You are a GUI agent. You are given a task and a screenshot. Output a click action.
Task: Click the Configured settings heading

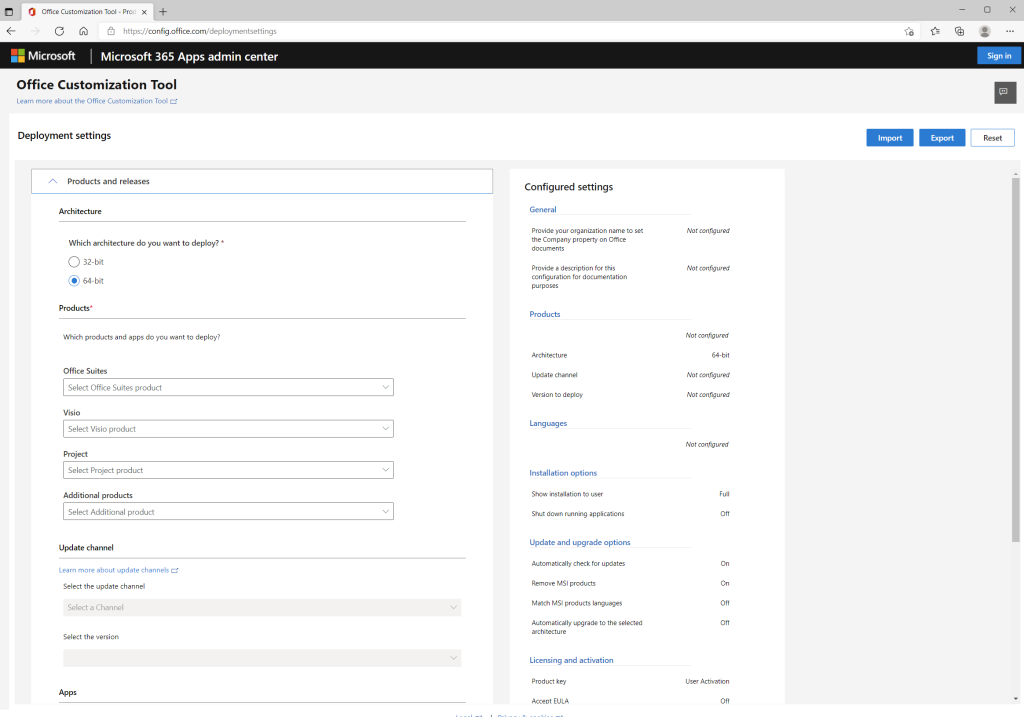click(569, 187)
